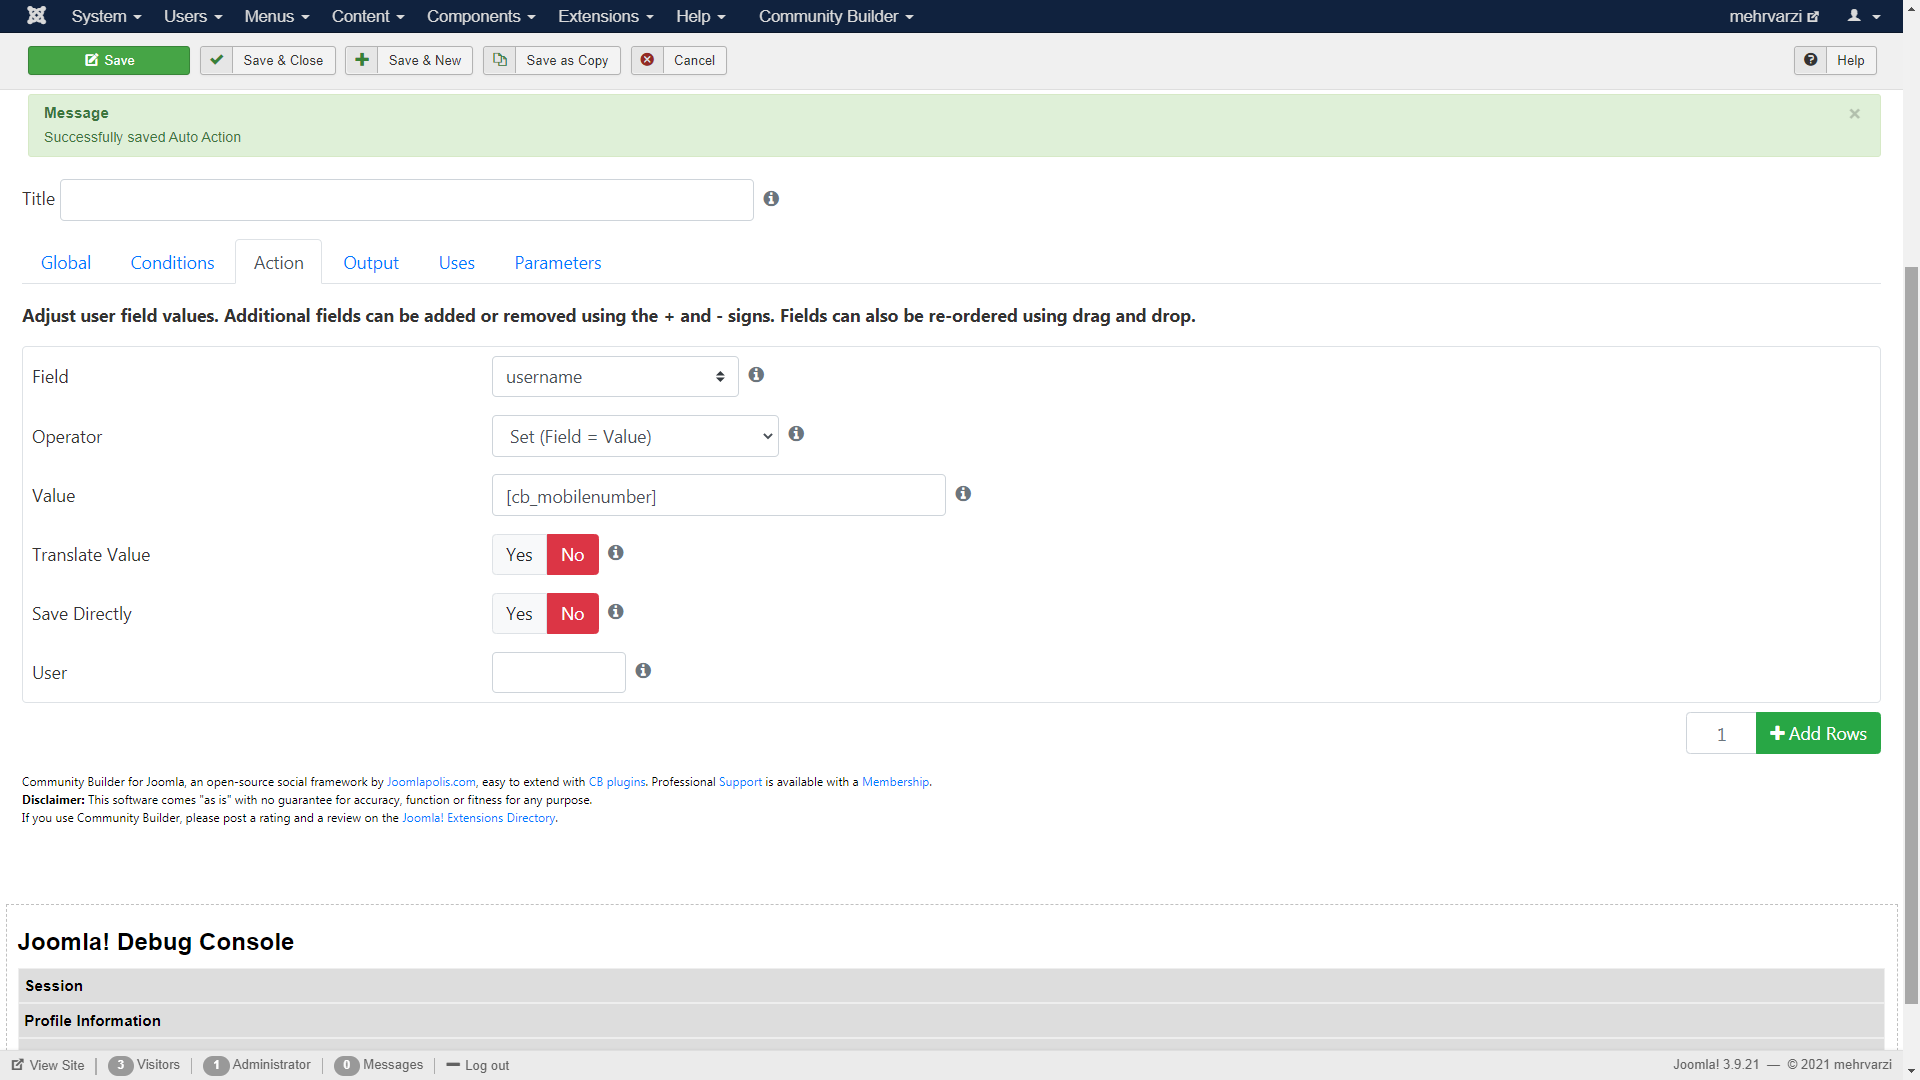Click the info icon beside Translate Value

616,553
